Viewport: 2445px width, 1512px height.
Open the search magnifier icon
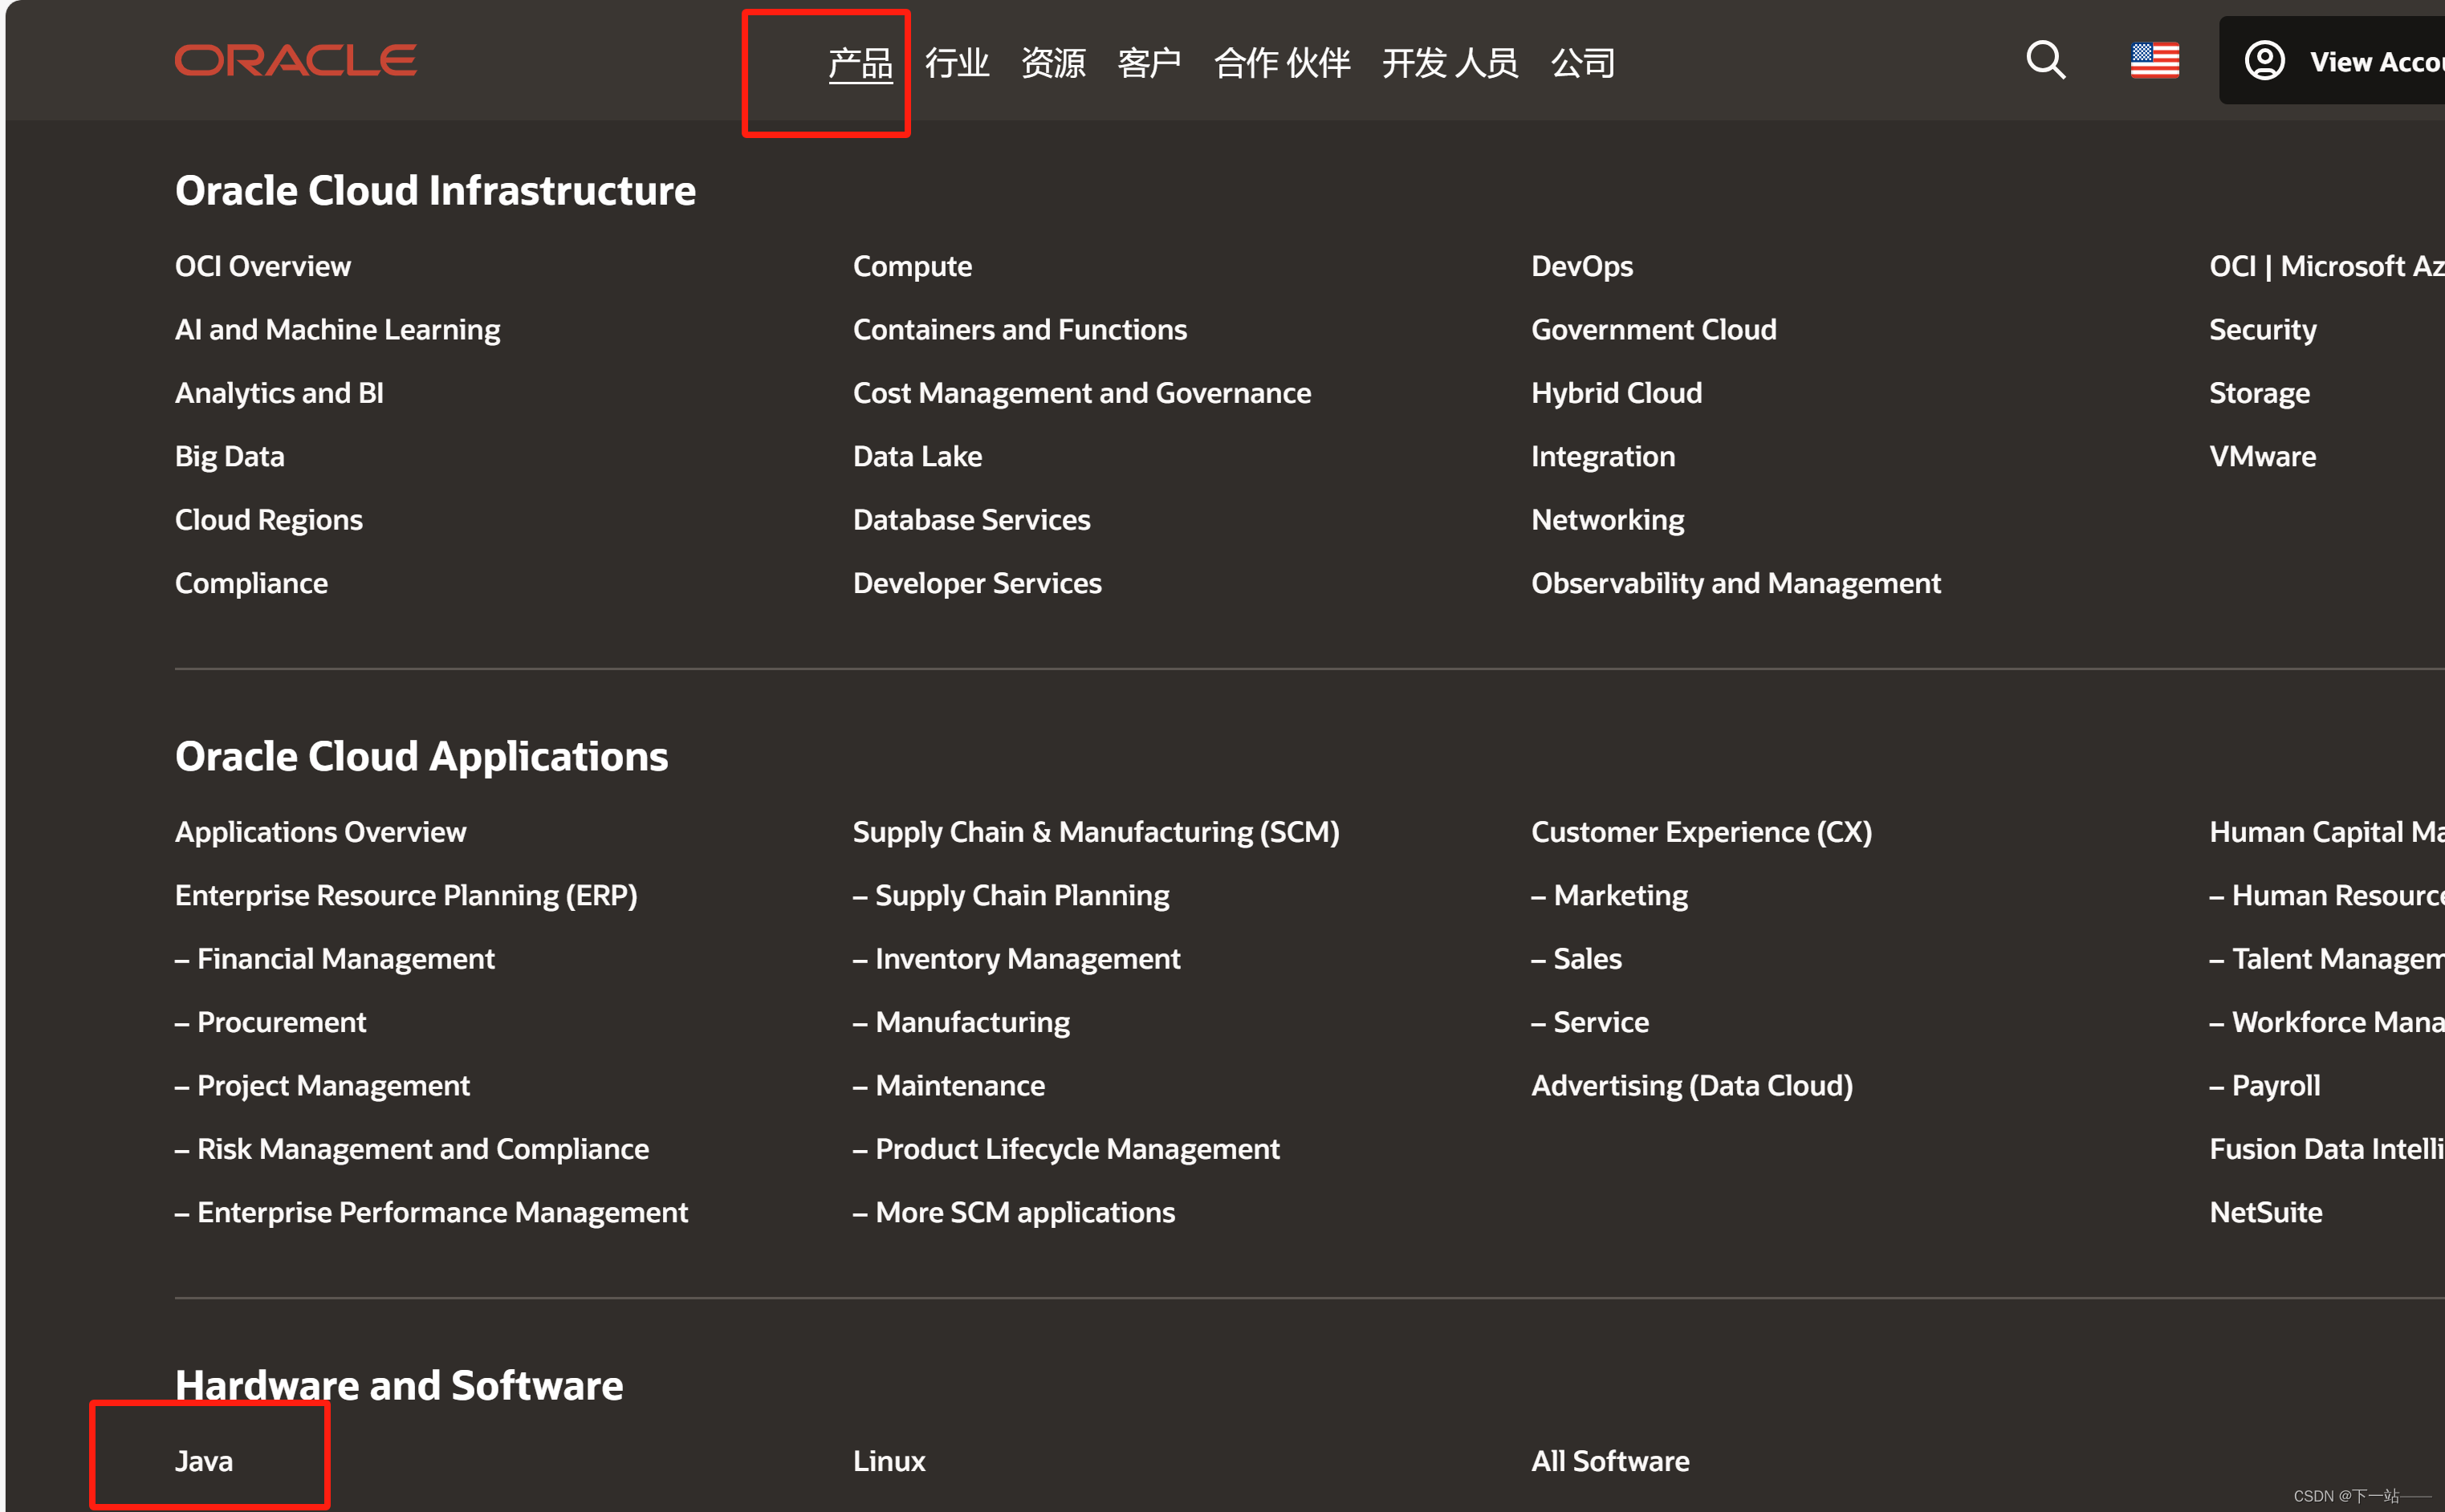point(2045,61)
